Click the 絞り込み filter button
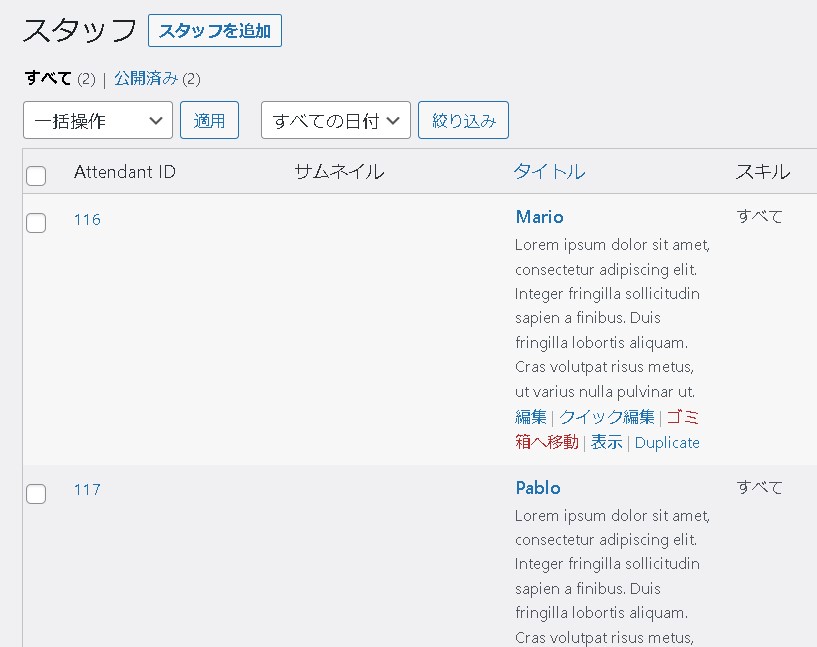This screenshot has height=647, width=817. (x=463, y=121)
